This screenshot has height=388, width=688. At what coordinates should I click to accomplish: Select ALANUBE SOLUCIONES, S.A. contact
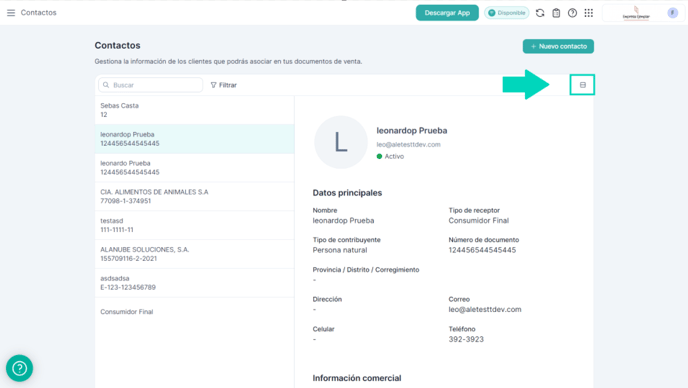(x=194, y=254)
